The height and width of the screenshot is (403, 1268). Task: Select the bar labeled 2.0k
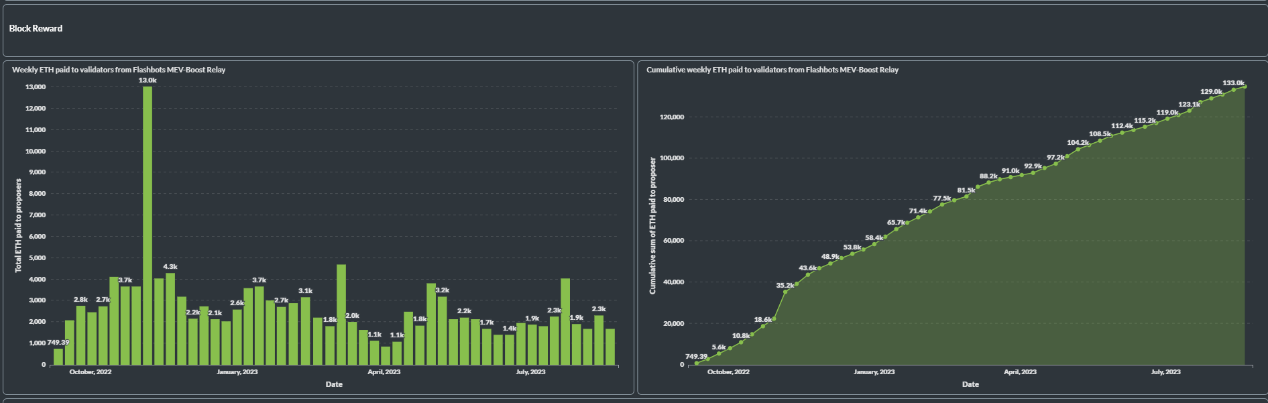click(352, 342)
